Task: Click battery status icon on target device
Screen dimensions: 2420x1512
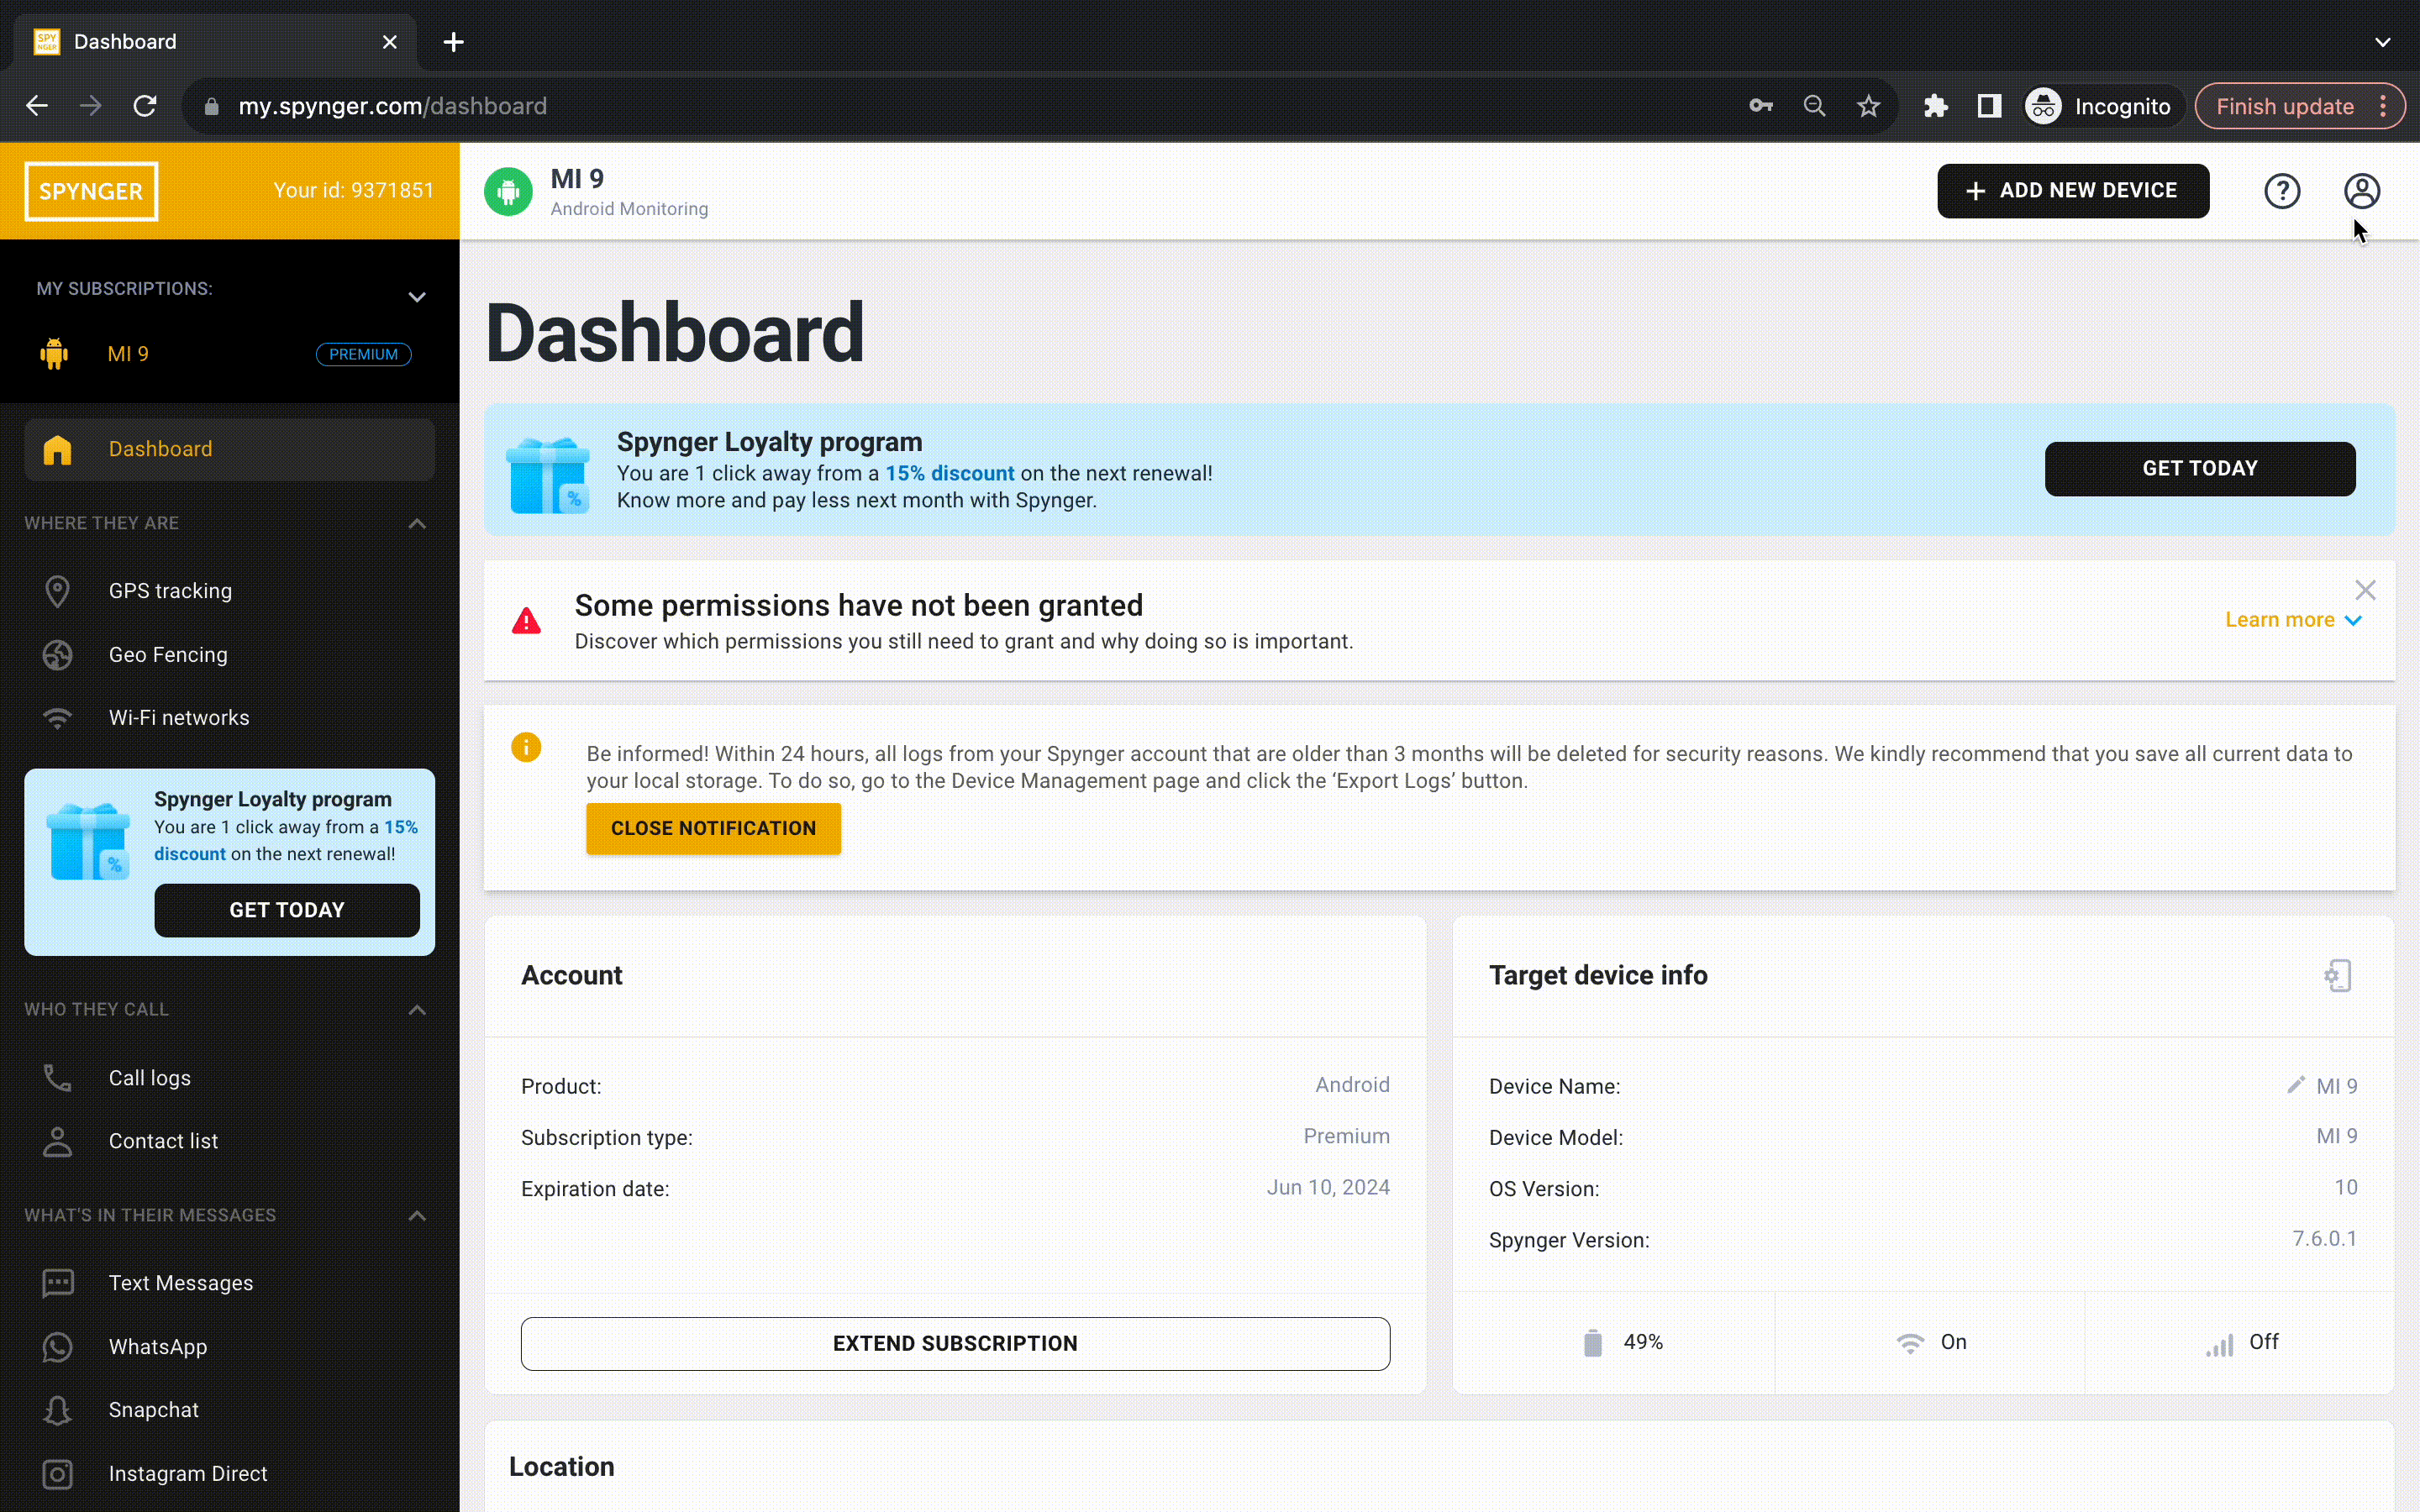Action: pyautogui.click(x=1591, y=1341)
